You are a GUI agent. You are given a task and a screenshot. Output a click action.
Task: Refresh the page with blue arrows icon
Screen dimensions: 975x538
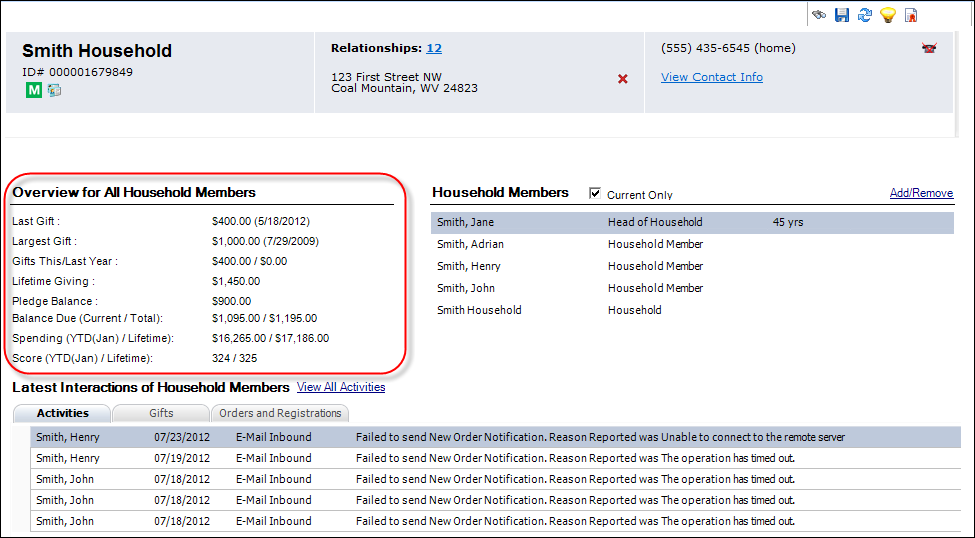(864, 15)
